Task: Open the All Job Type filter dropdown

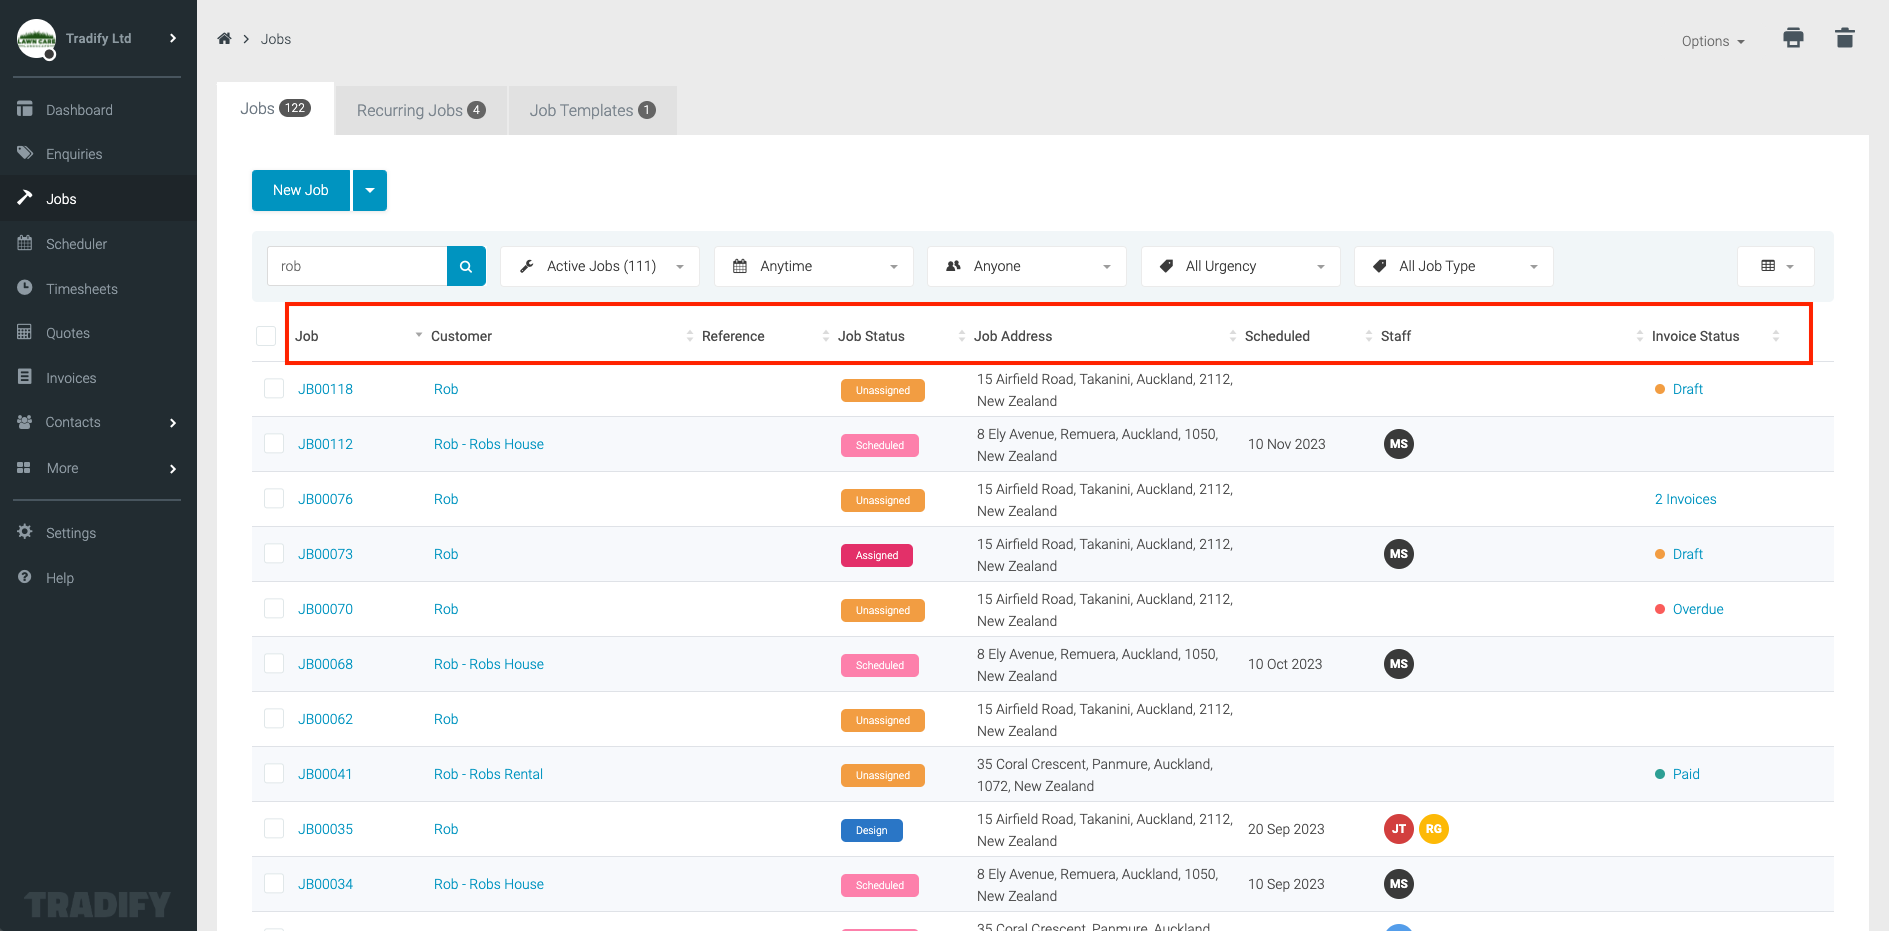Action: coord(1454,266)
